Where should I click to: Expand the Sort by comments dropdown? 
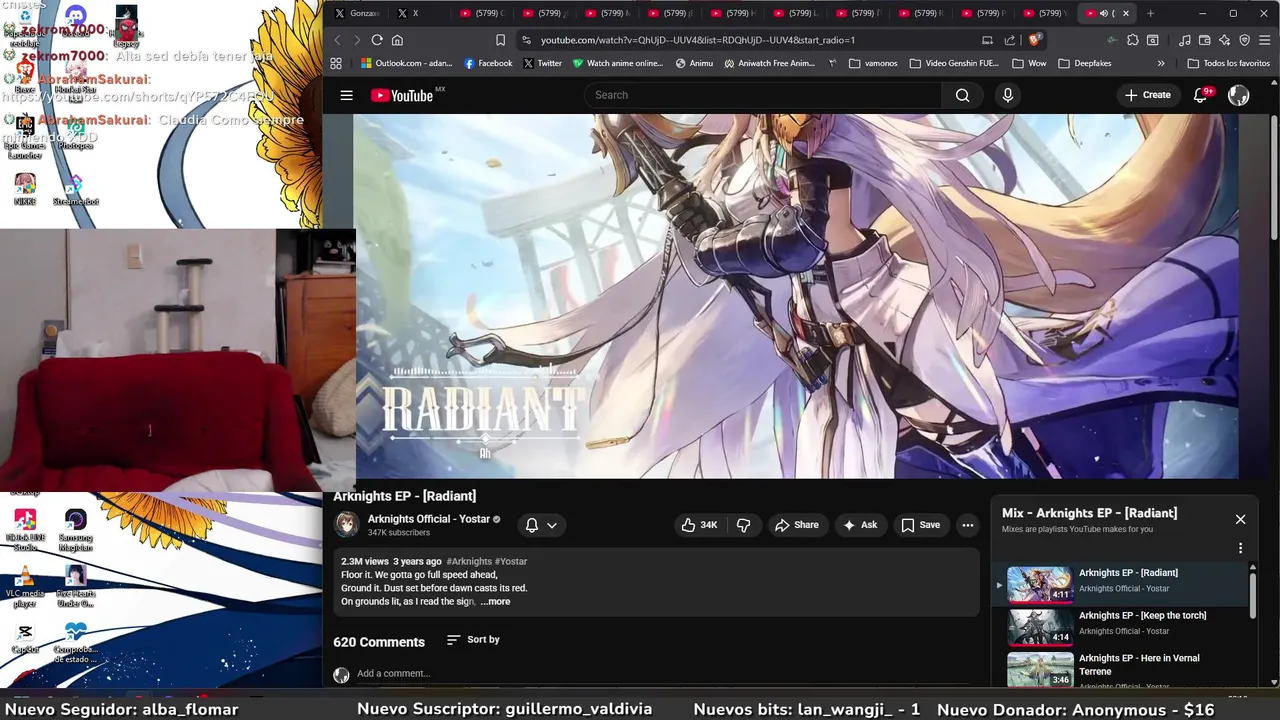coord(473,640)
